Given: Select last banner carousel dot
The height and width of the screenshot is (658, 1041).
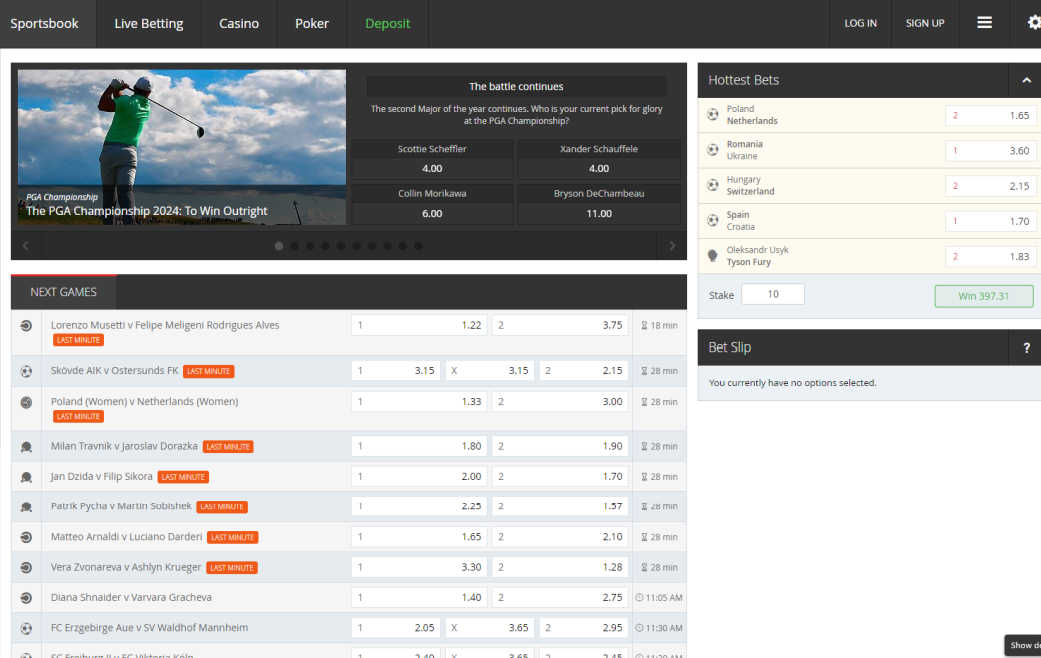Looking at the screenshot, I should (418, 246).
